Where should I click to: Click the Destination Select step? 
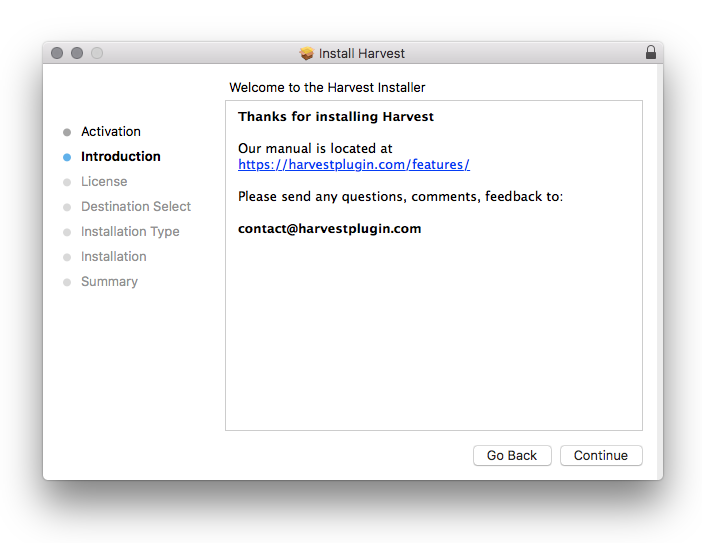[136, 207]
